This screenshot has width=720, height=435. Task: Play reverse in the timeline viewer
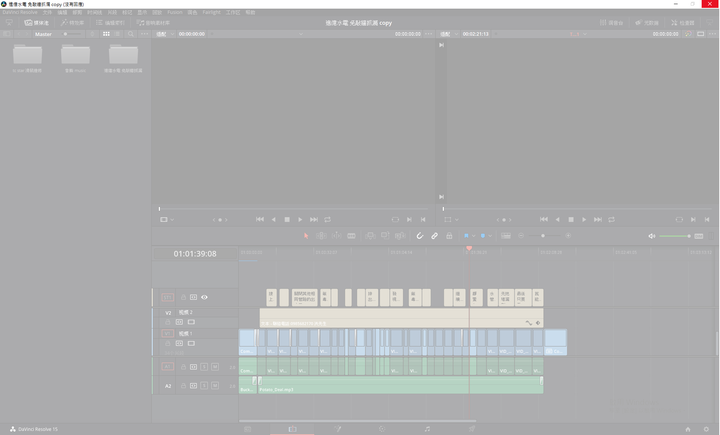point(557,220)
